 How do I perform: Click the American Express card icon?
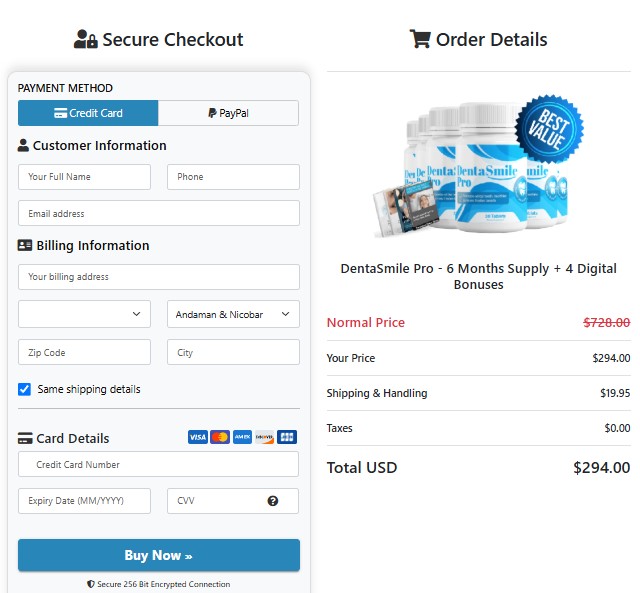pyautogui.click(x=242, y=437)
